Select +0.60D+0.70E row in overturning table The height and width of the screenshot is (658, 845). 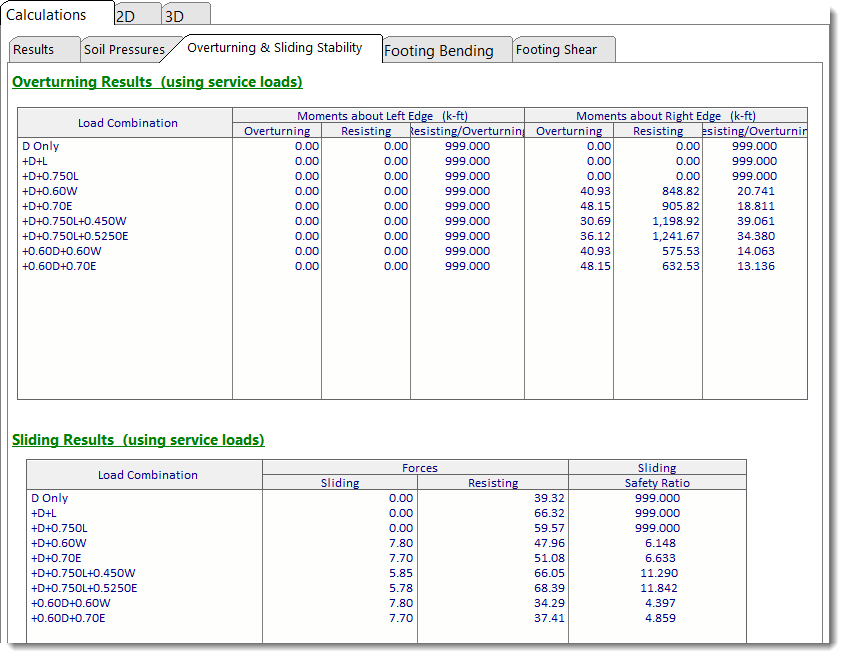point(62,266)
